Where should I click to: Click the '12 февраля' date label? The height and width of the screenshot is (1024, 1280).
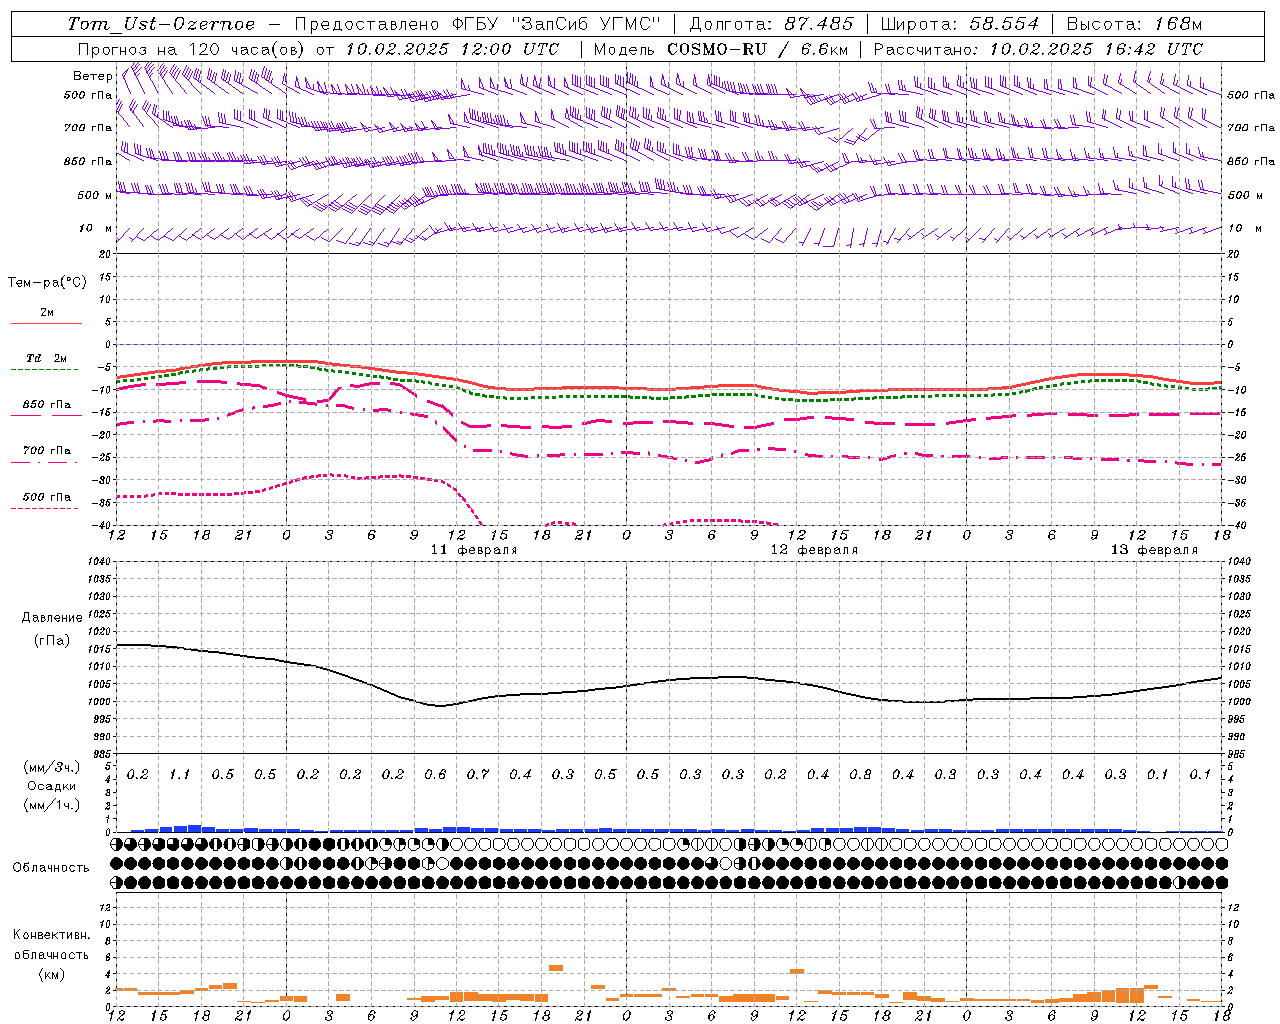click(x=814, y=550)
